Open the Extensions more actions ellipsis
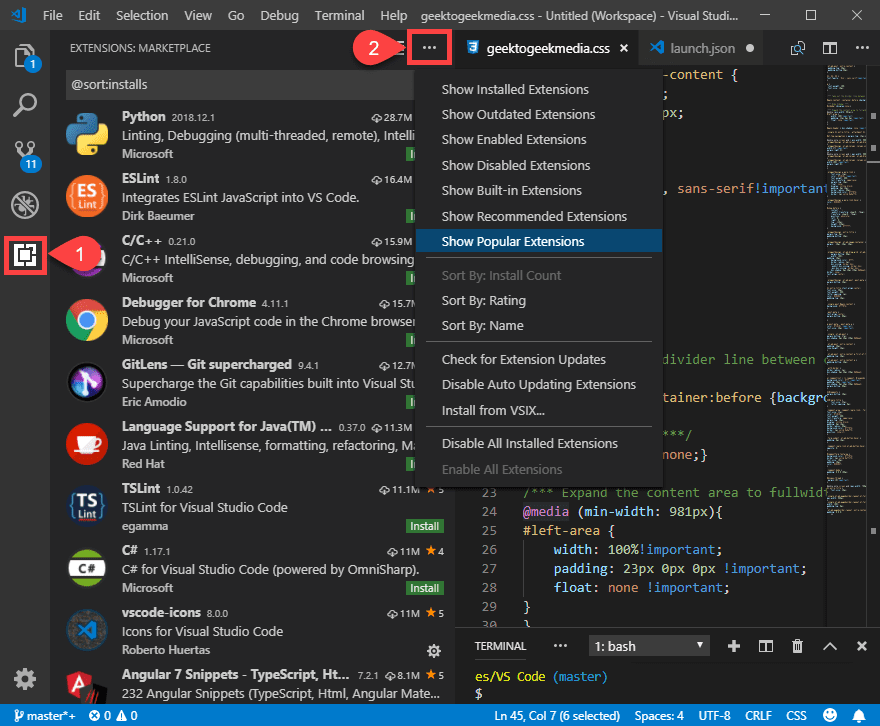The width and height of the screenshot is (880, 726). 429,47
